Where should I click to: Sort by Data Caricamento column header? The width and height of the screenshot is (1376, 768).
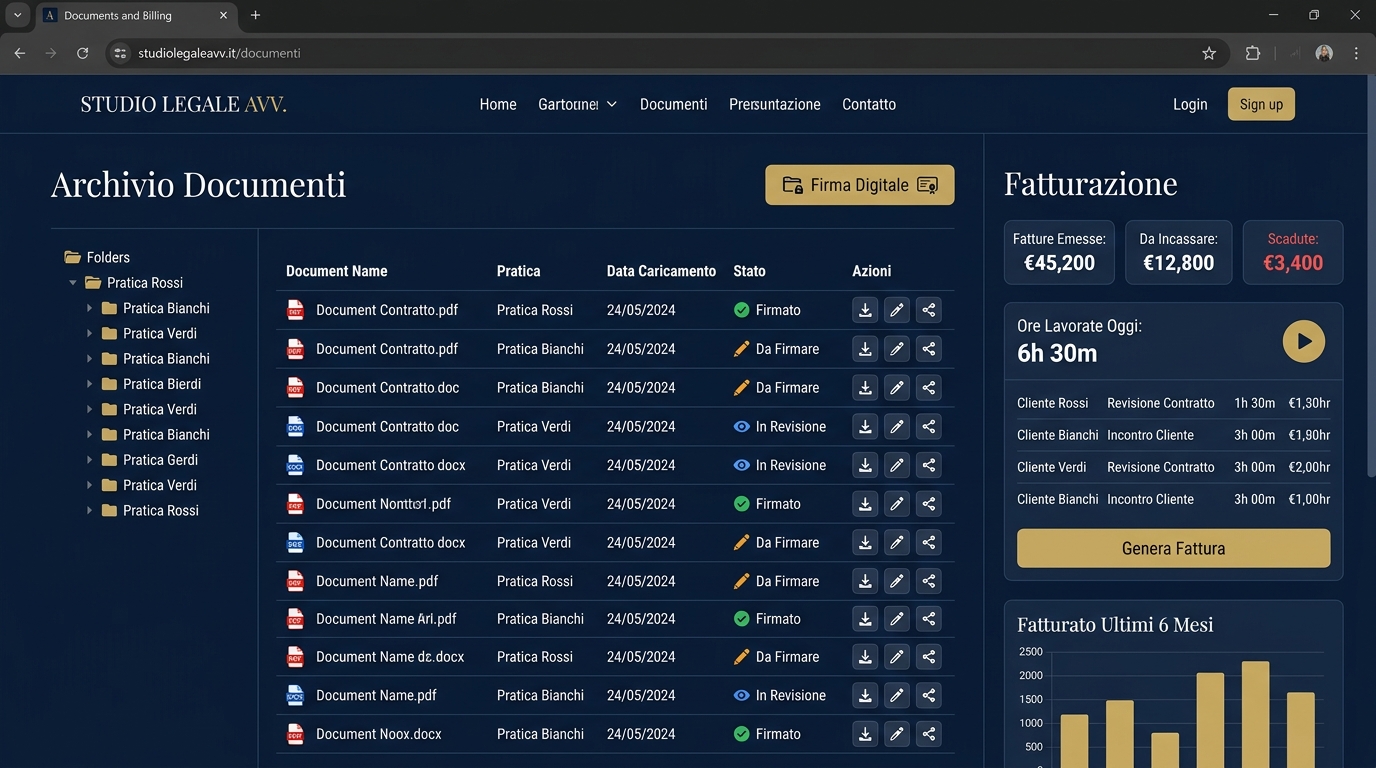pos(661,271)
